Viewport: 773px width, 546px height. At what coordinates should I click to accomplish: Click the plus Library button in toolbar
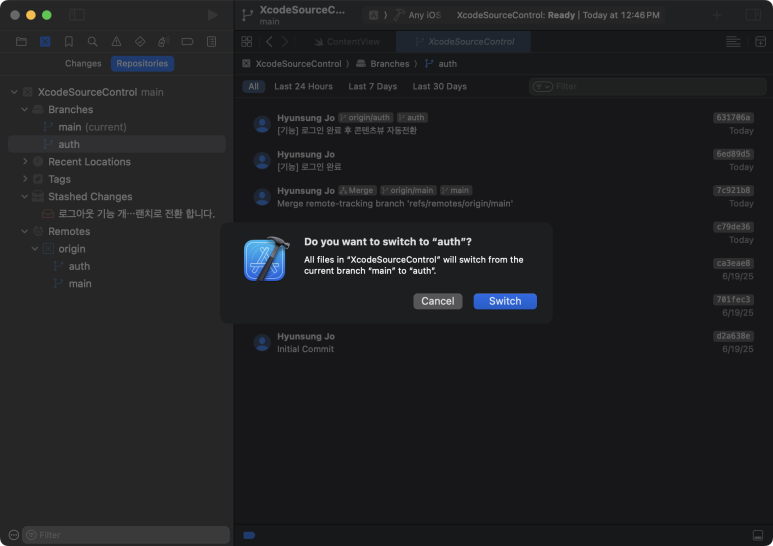717,15
